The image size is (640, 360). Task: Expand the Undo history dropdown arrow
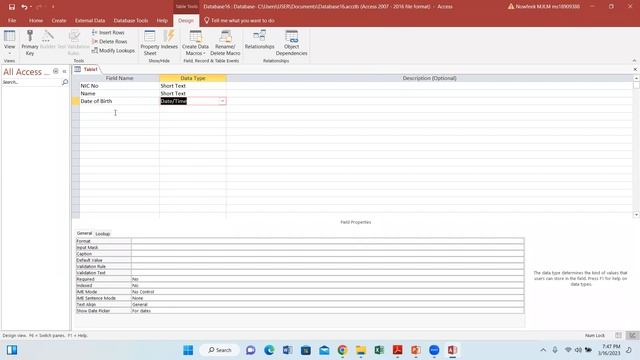[x=31, y=7]
